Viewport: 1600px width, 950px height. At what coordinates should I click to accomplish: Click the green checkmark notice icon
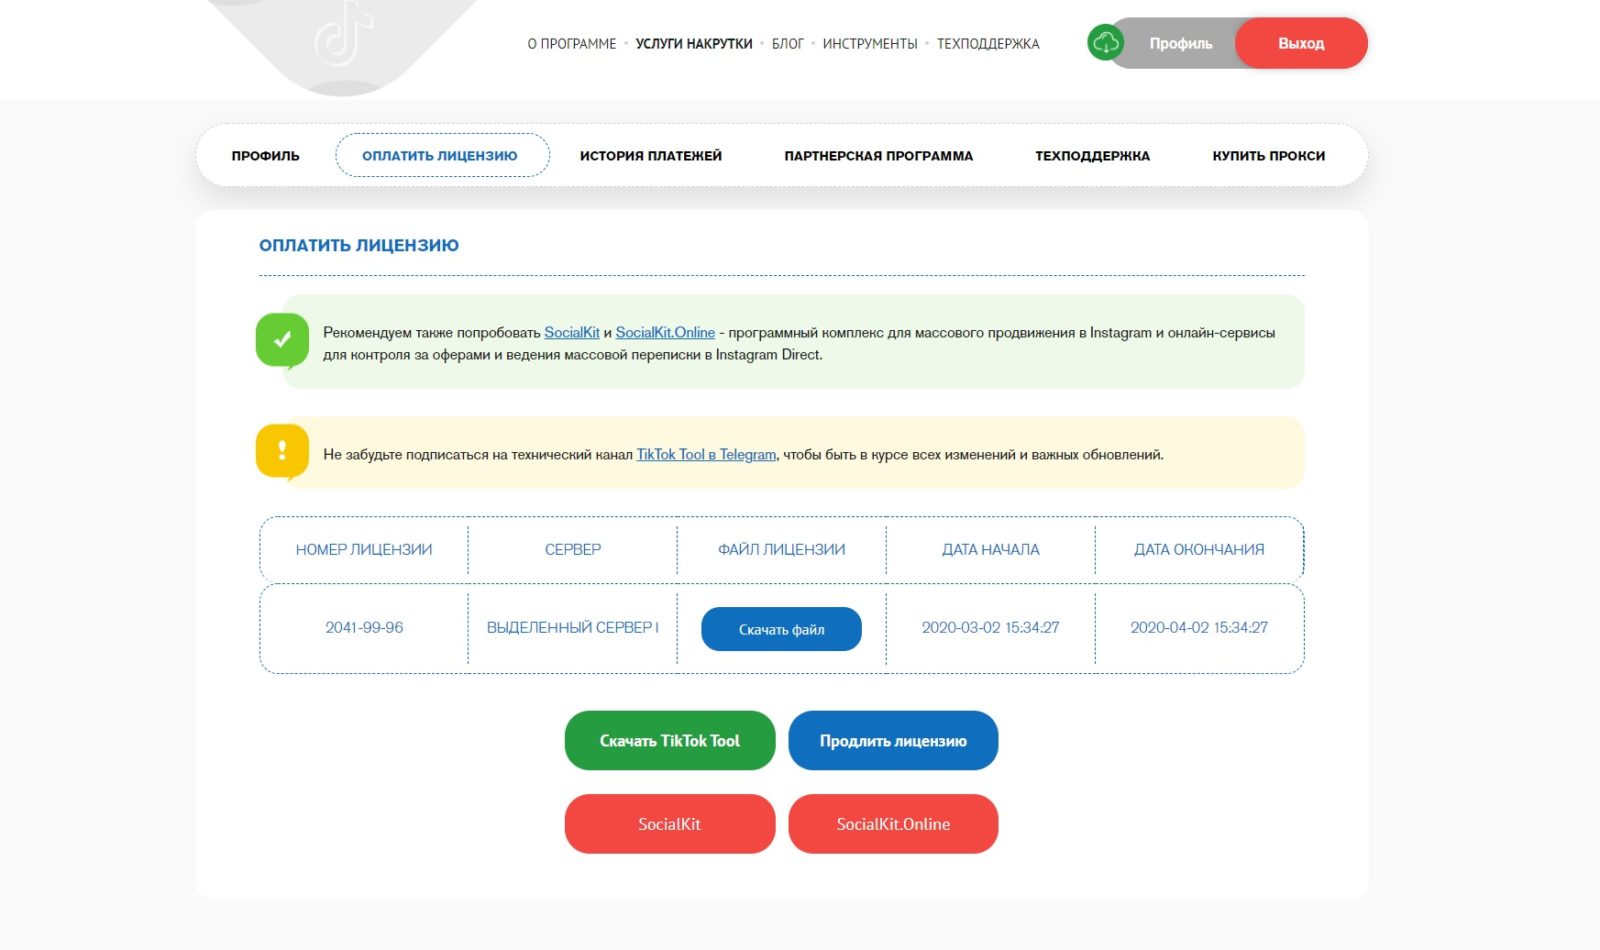(283, 340)
